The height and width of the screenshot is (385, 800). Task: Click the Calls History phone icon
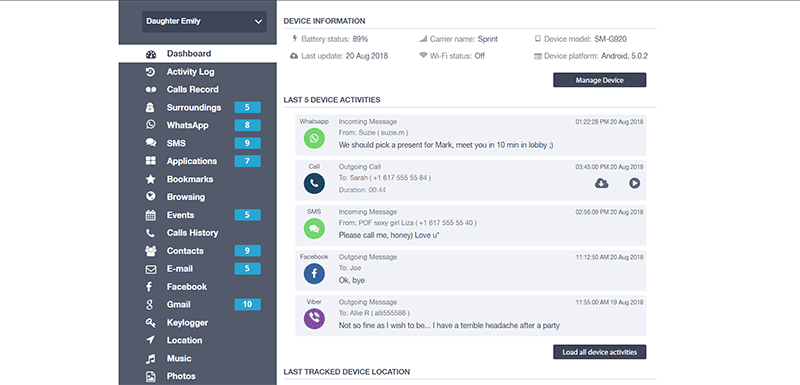(x=151, y=233)
